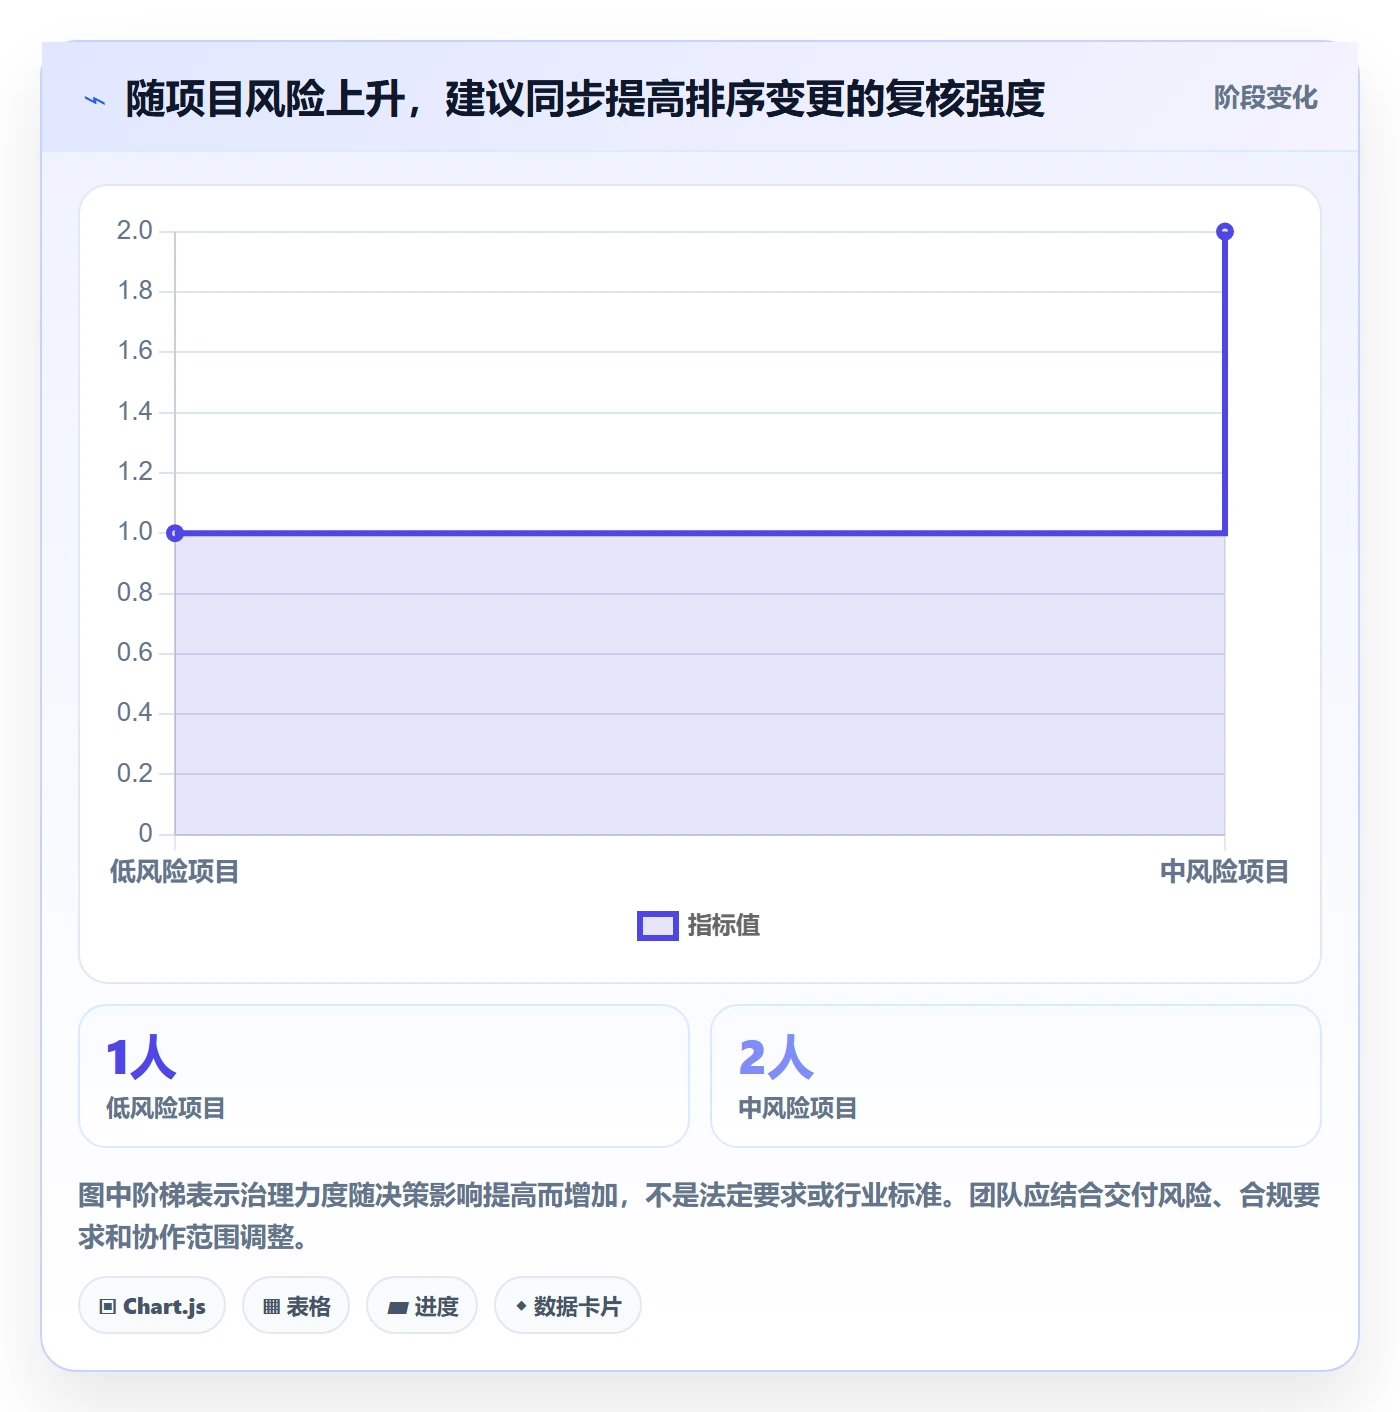This screenshot has width=1400, height=1412.
Task: Click the lightning icon beside the title
Action: pos(95,100)
